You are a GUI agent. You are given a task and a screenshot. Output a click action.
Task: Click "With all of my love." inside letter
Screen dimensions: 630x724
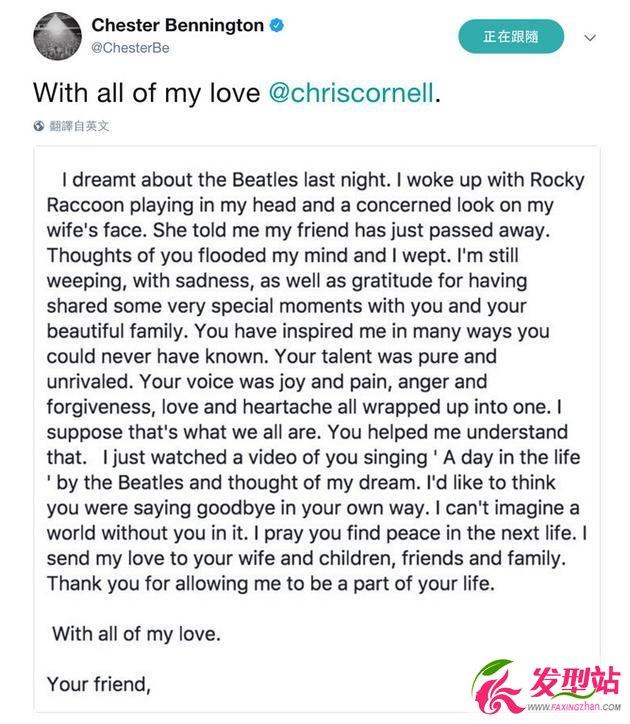click(x=135, y=633)
